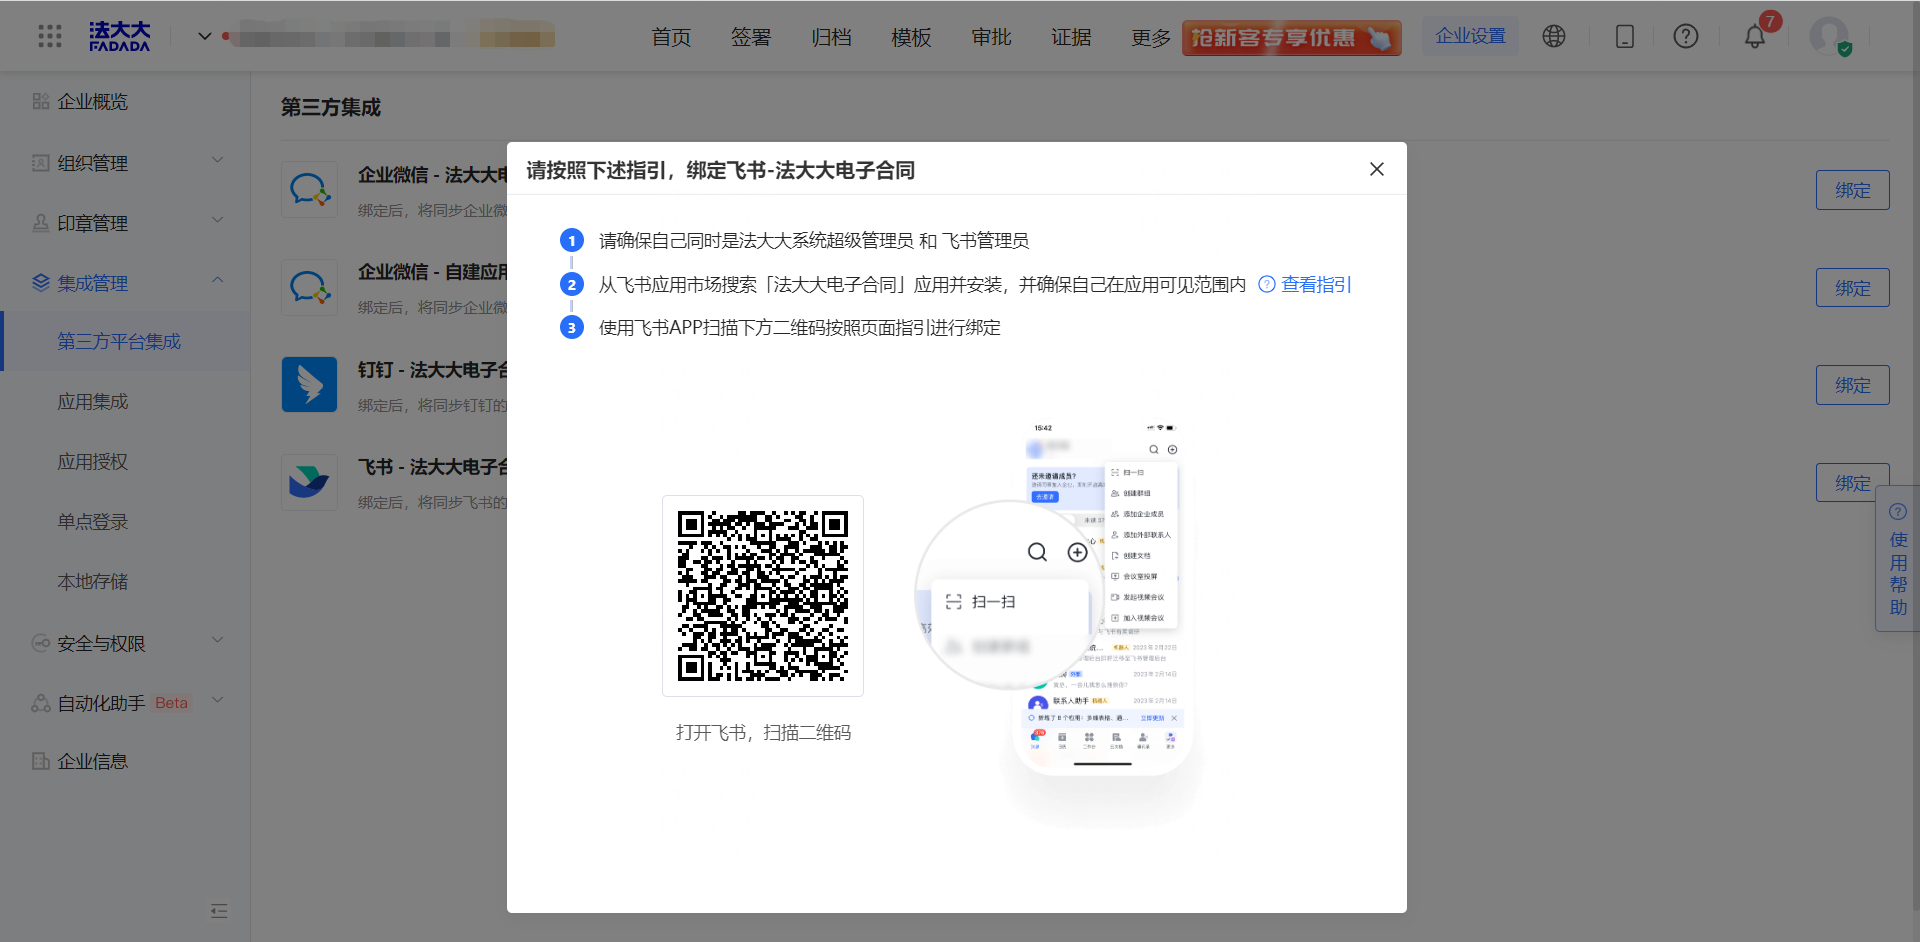Image resolution: width=1920 pixels, height=942 pixels.
Task: Click the 印章管理 sidebar icon
Action: click(41, 223)
